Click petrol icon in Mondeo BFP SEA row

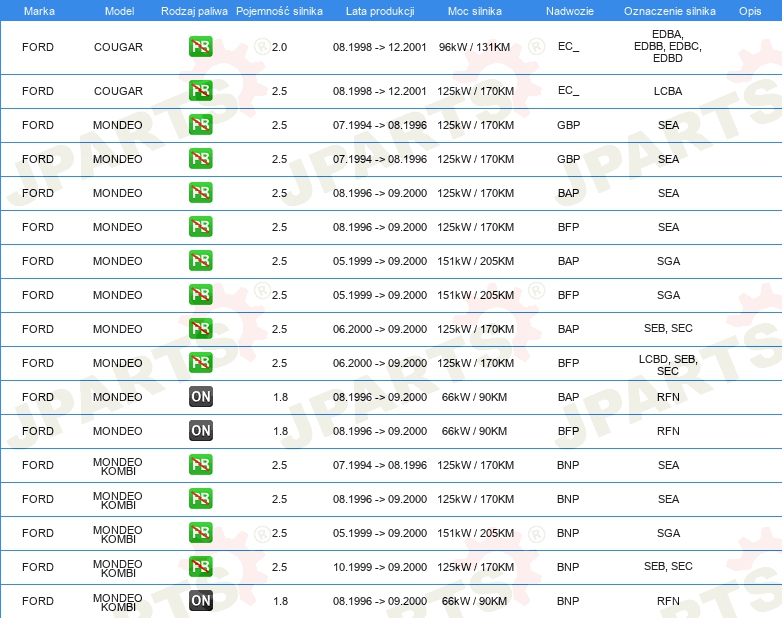[x=200, y=227]
